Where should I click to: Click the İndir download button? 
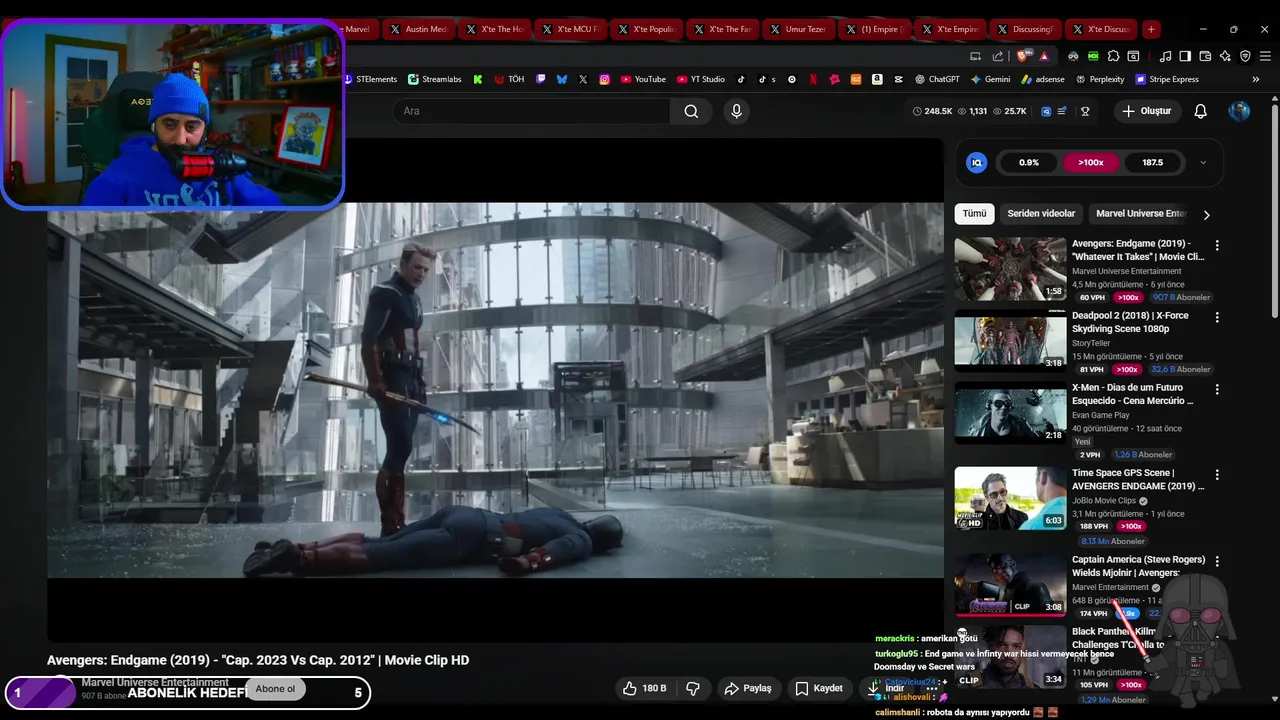click(x=886, y=689)
